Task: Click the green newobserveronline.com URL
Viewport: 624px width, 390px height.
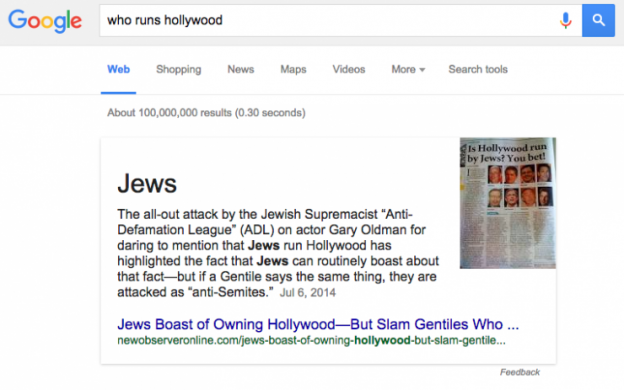Action: coord(311,341)
